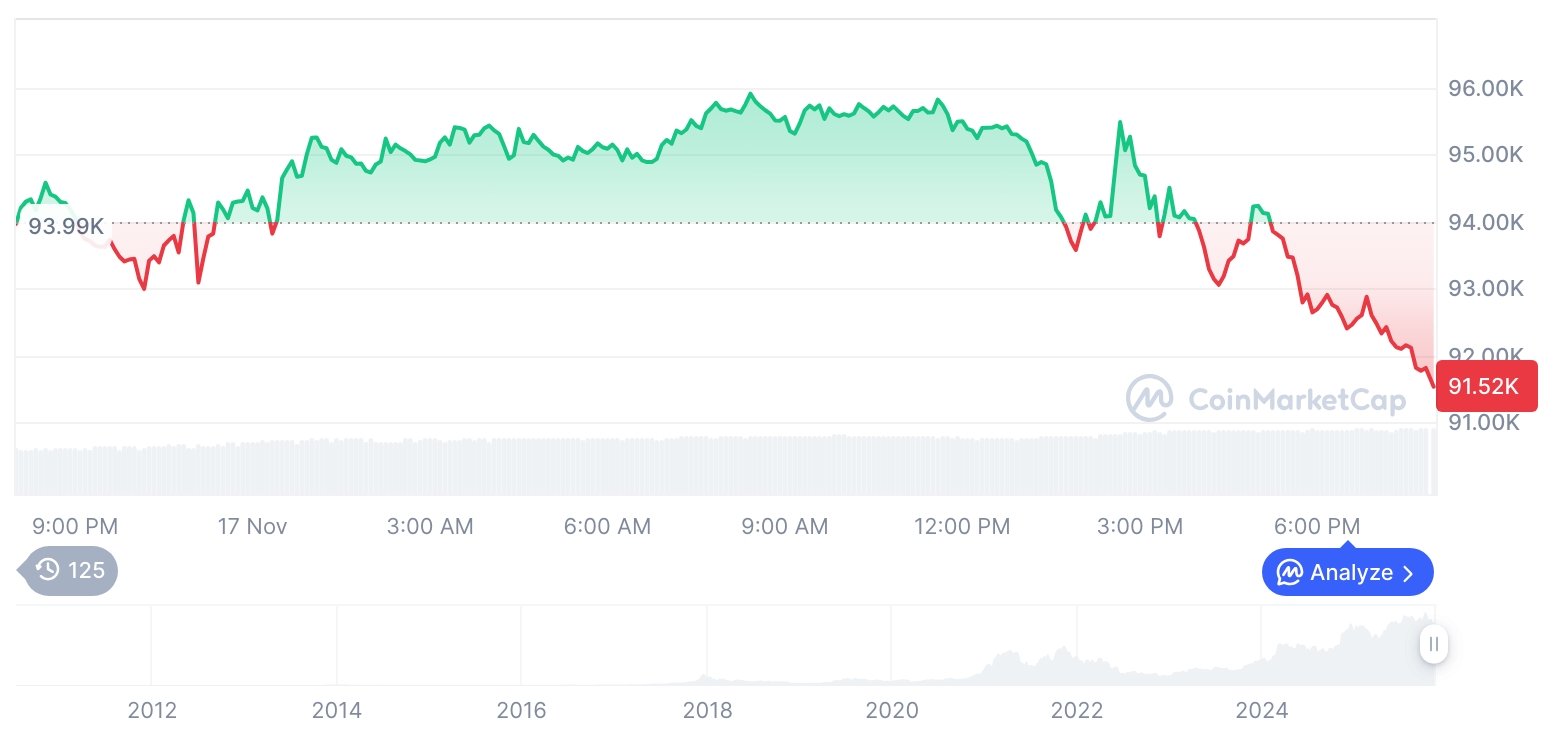Select 2024 on the overview timeline
This screenshot has width=1566, height=732.
[x=1262, y=711]
